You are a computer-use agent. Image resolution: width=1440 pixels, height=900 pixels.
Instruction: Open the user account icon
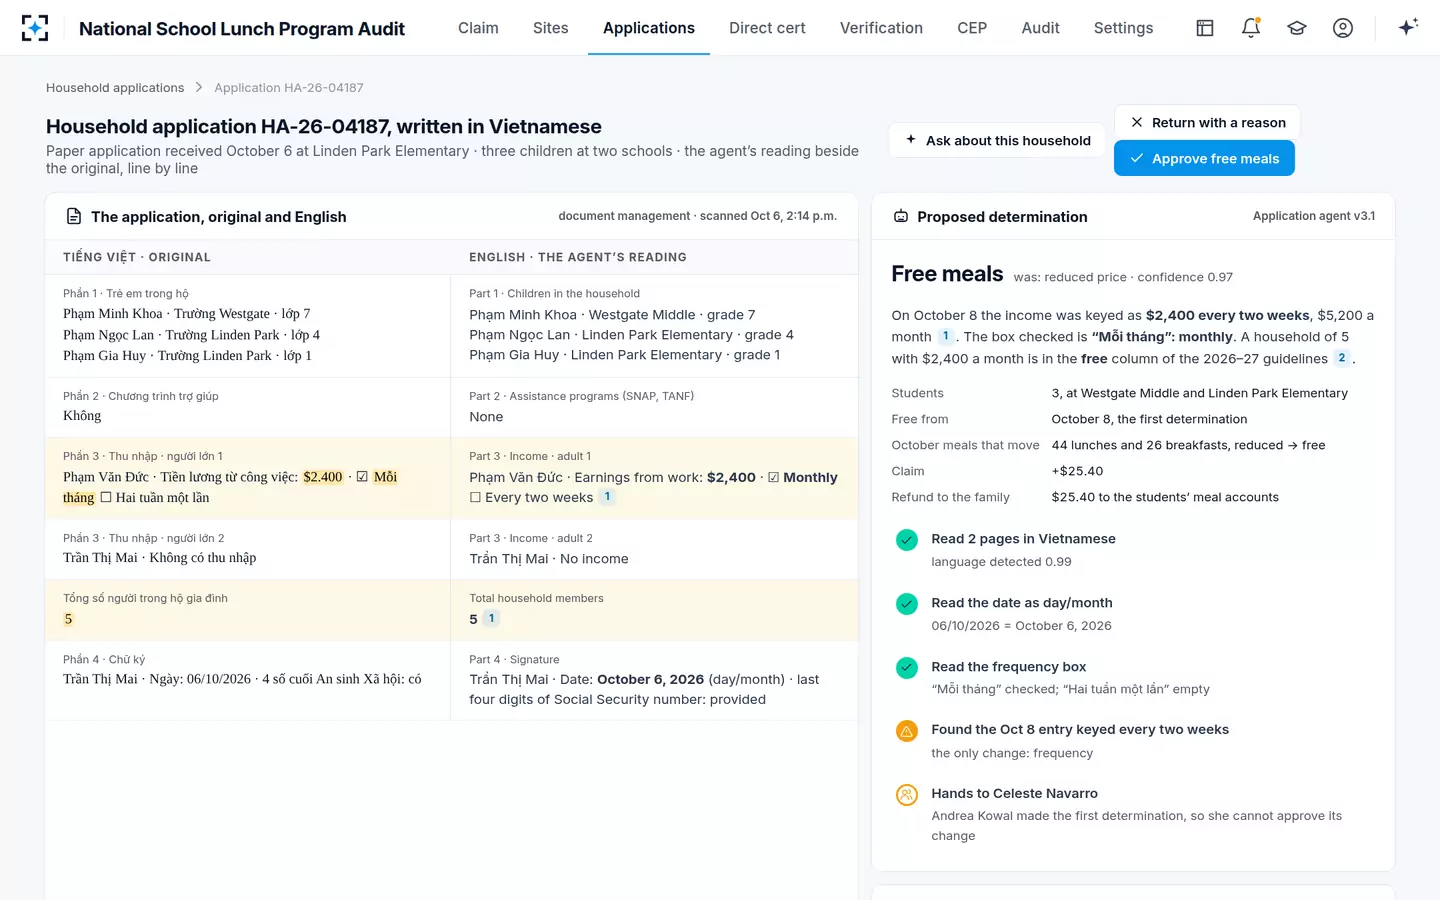point(1343,28)
